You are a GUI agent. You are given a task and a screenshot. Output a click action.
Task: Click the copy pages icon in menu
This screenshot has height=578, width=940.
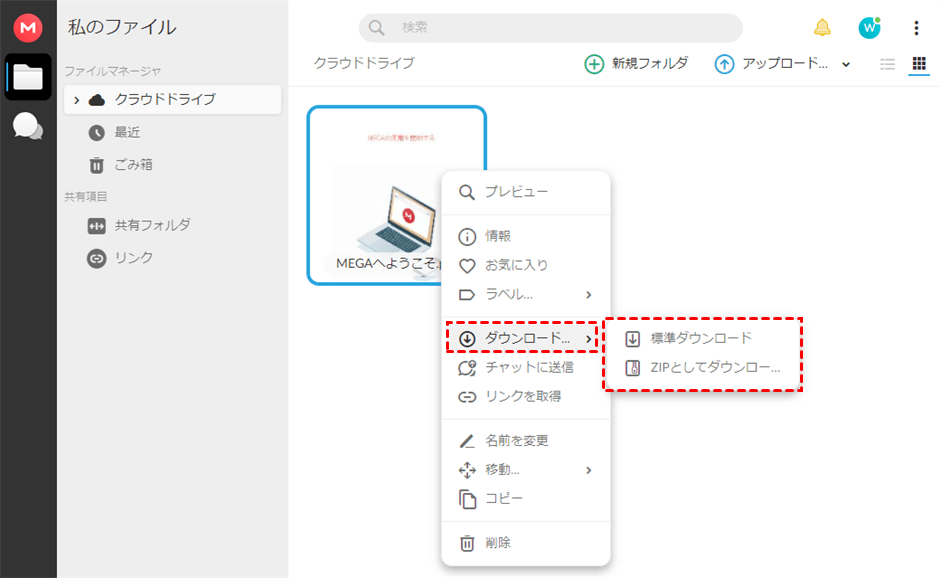click(x=468, y=499)
